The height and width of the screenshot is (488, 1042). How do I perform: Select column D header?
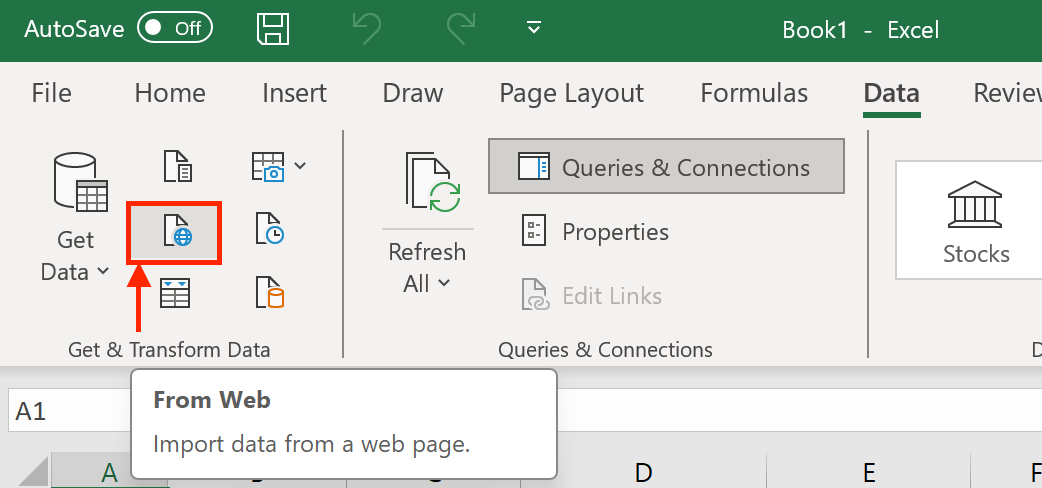(x=643, y=473)
